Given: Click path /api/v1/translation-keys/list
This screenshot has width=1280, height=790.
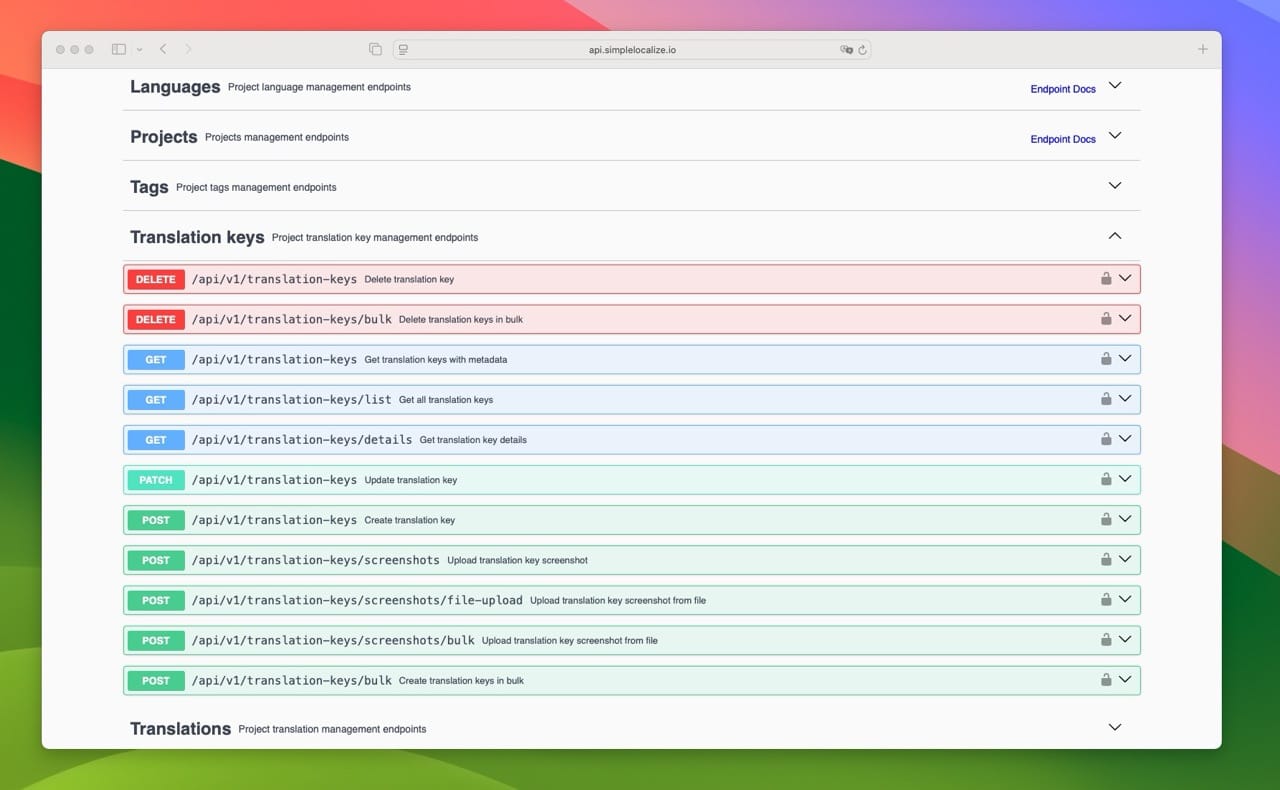Looking at the screenshot, I should pos(292,400).
